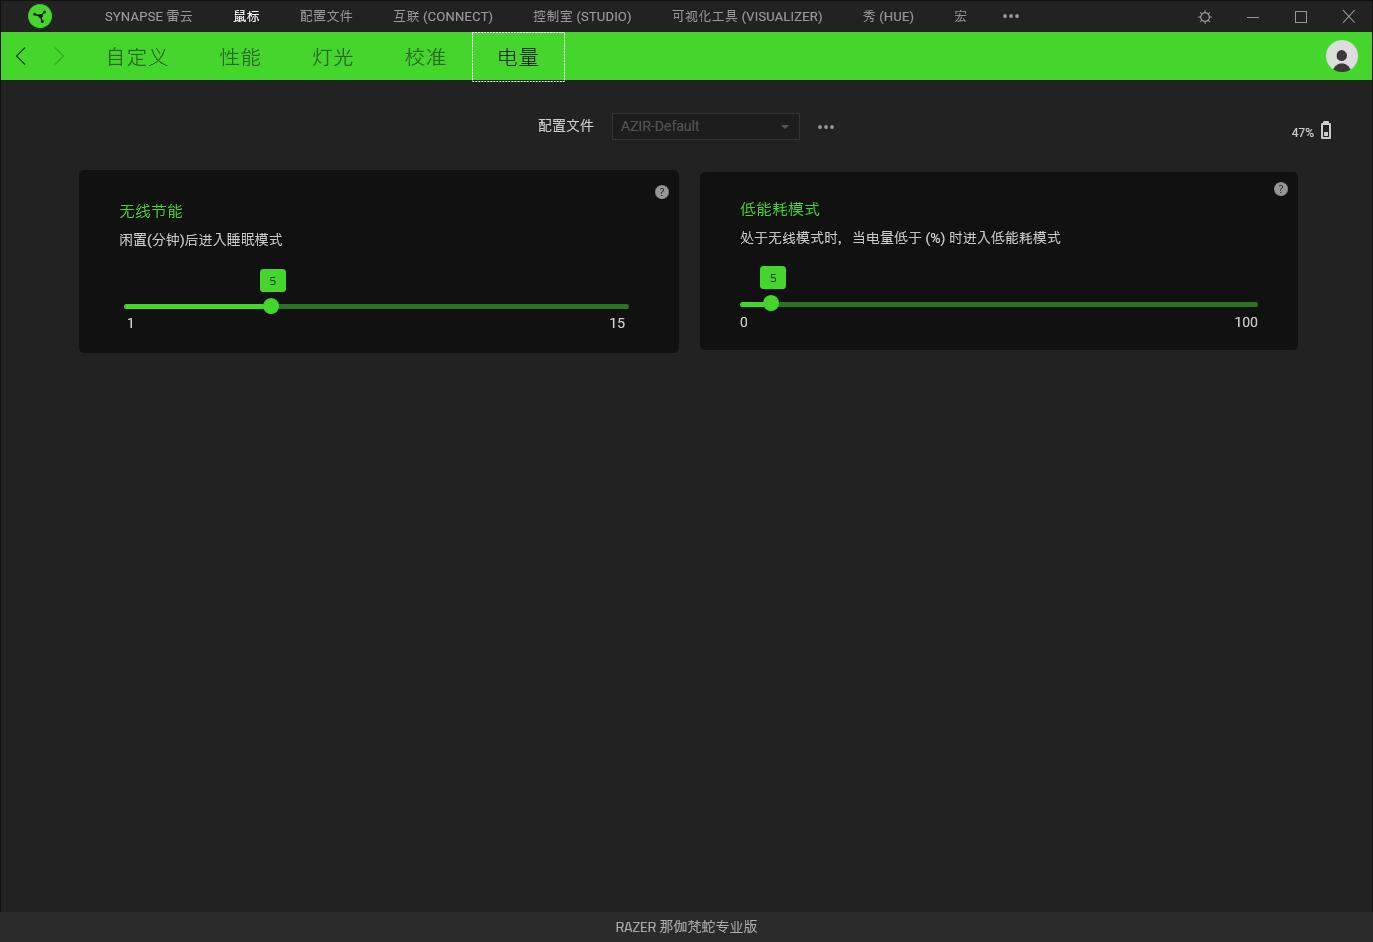Switch to the 自定义 subtab
Viewport: 1373px width, 942px height.
tap(138, 57)
